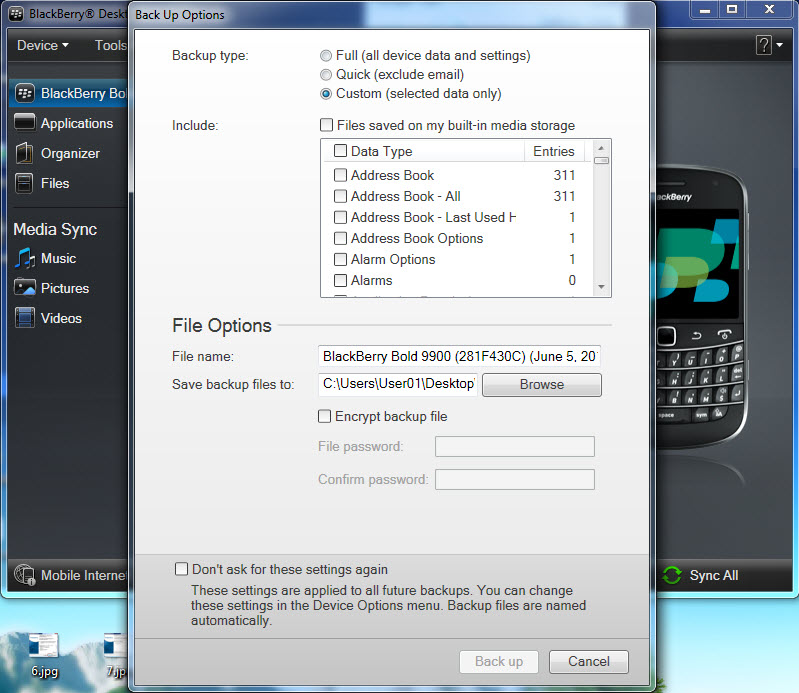Image resolution: width=799 pixels, height=693 pixels.
Task: Click the Data Type column header text
Action: 381,151
